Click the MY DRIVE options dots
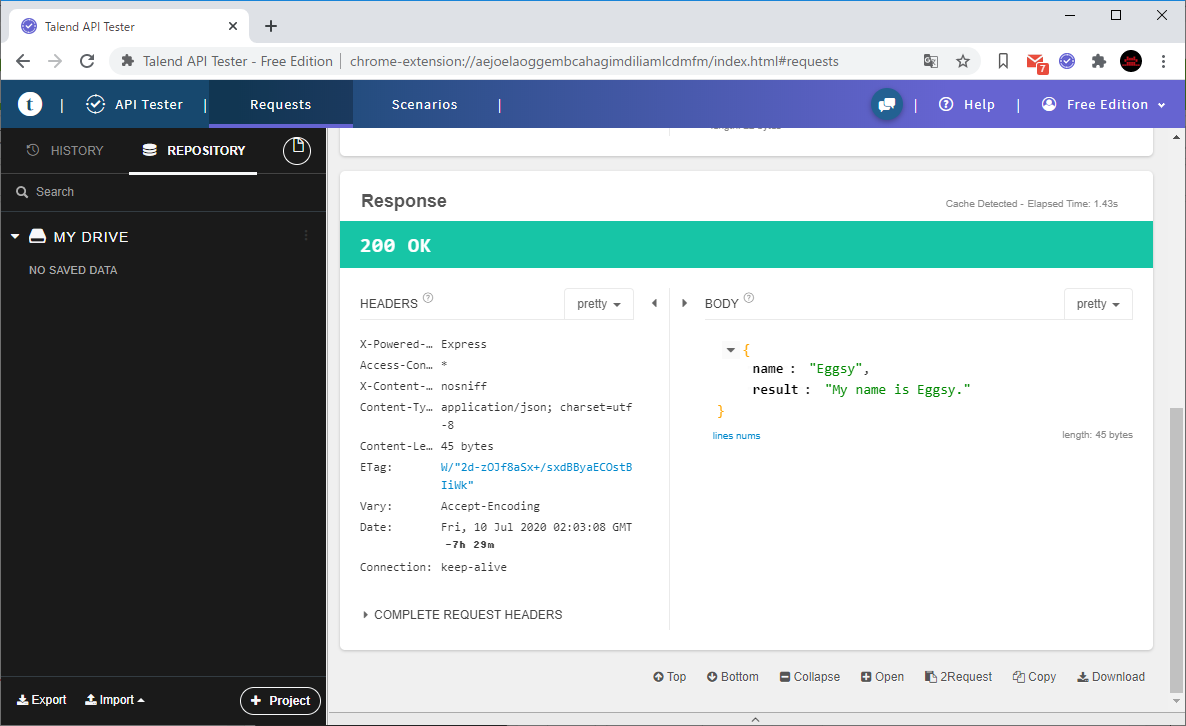 (306, 236)
